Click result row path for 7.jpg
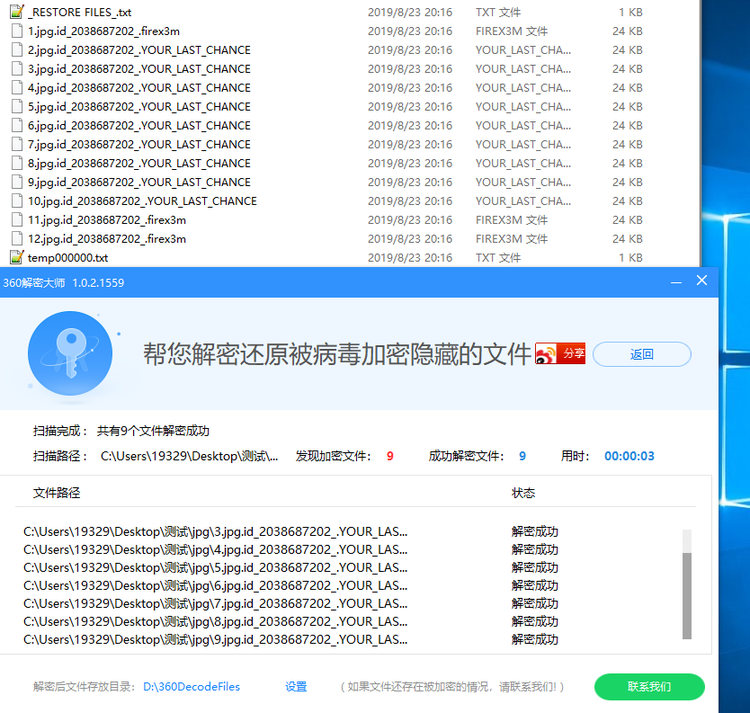This screenshot has height=713, width=750. (215, 603)
